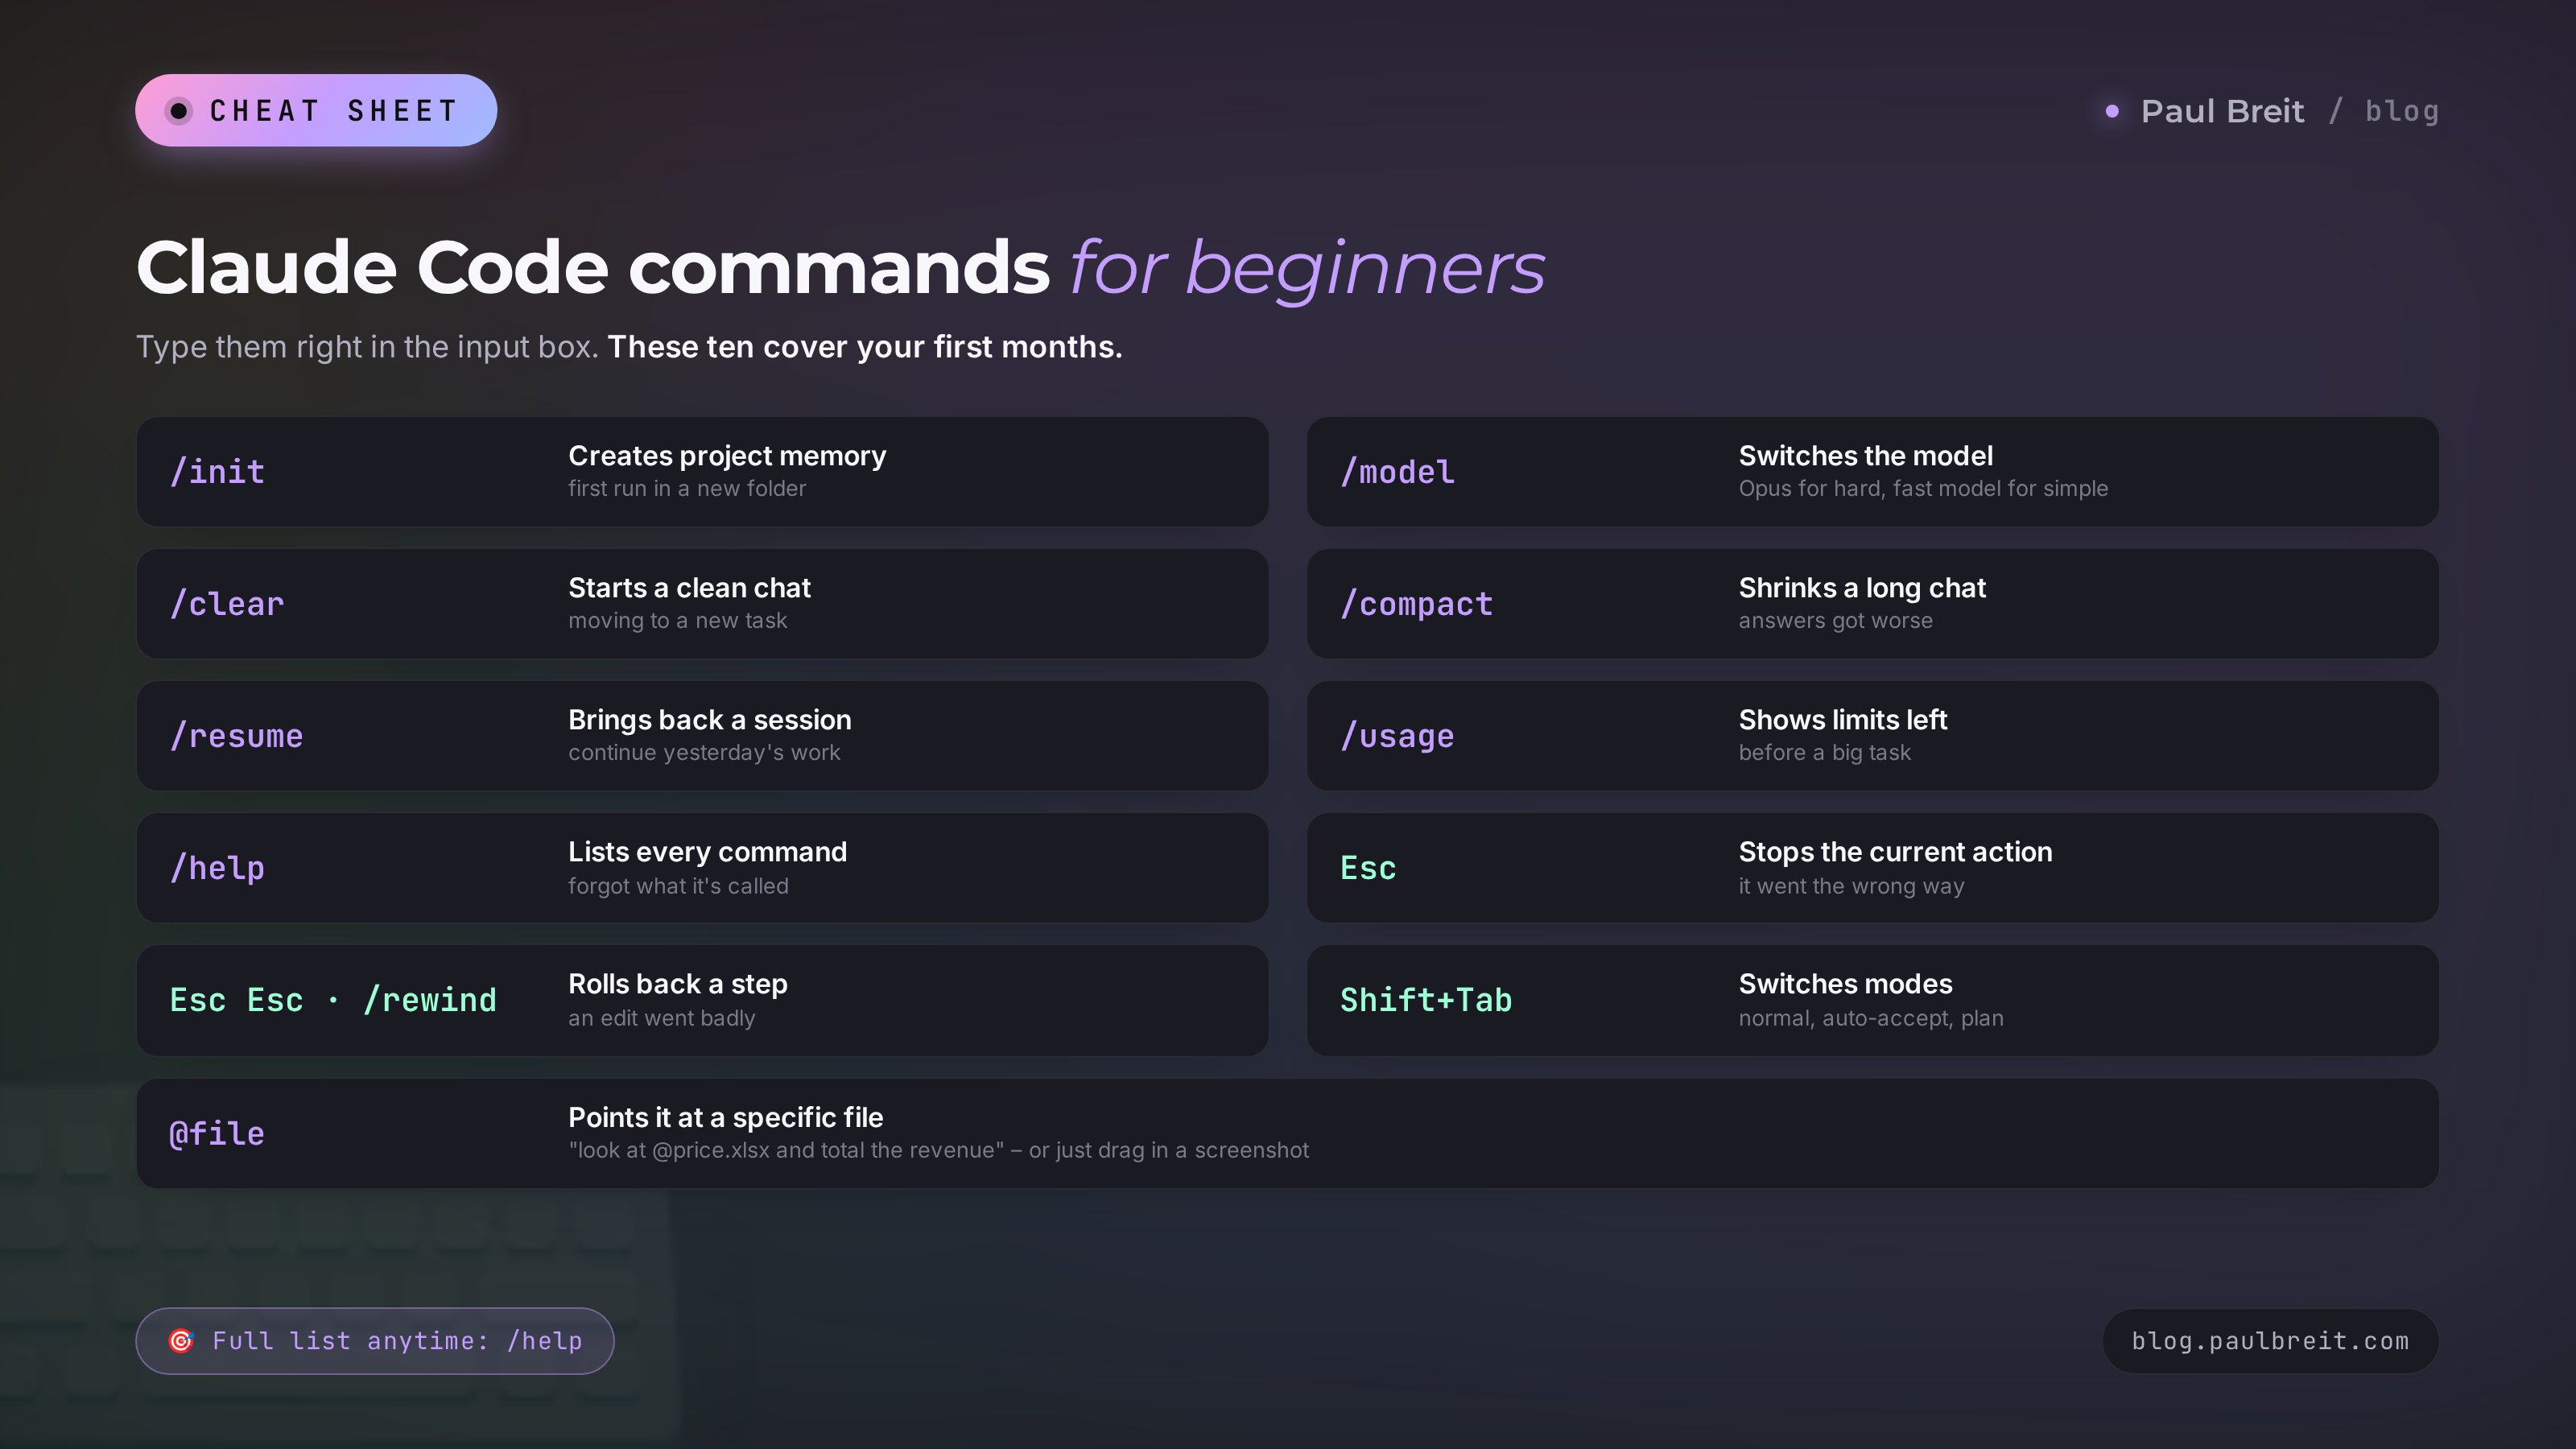2576x1449 pixels.
Task: Click the CHEAT SHEET badge
Action: [316, 110]
